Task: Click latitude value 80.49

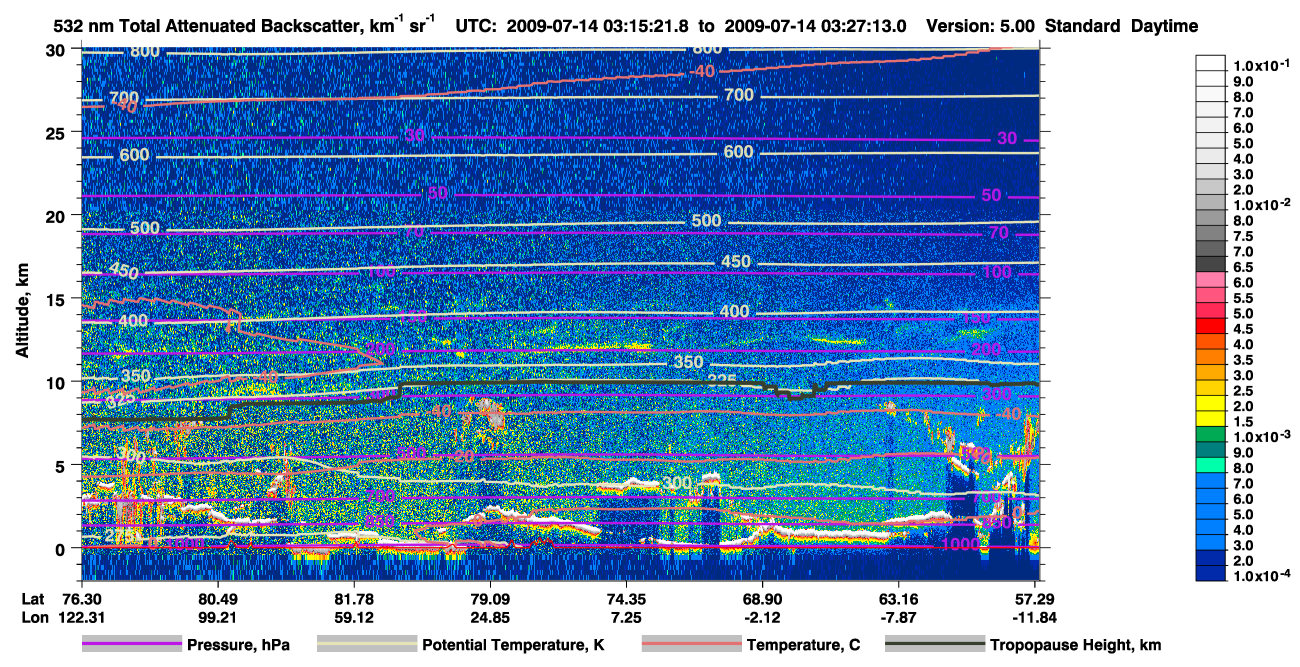Action: pos(217,600)
